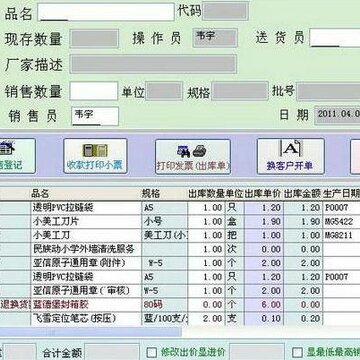Click the 0.20 amount cell

303,319
